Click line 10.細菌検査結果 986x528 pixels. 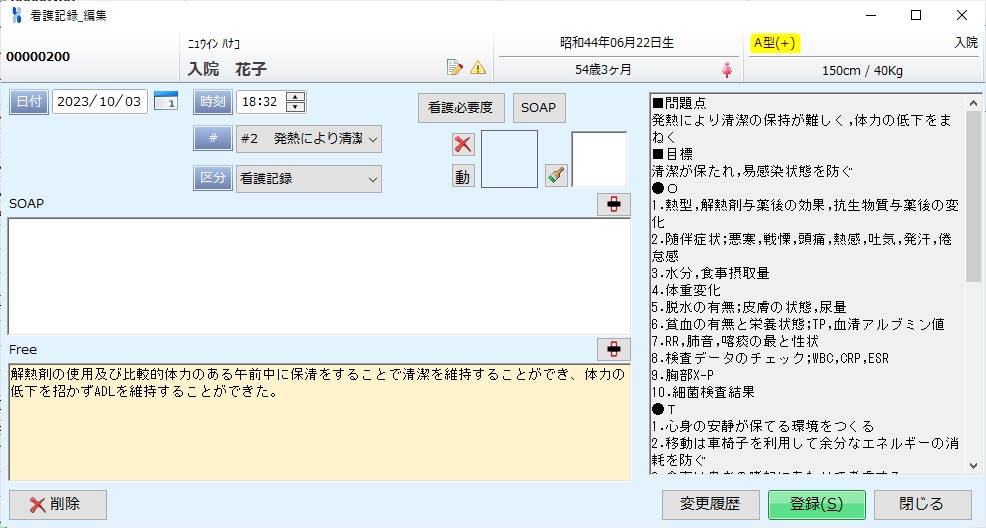click(x=703, y=392)
